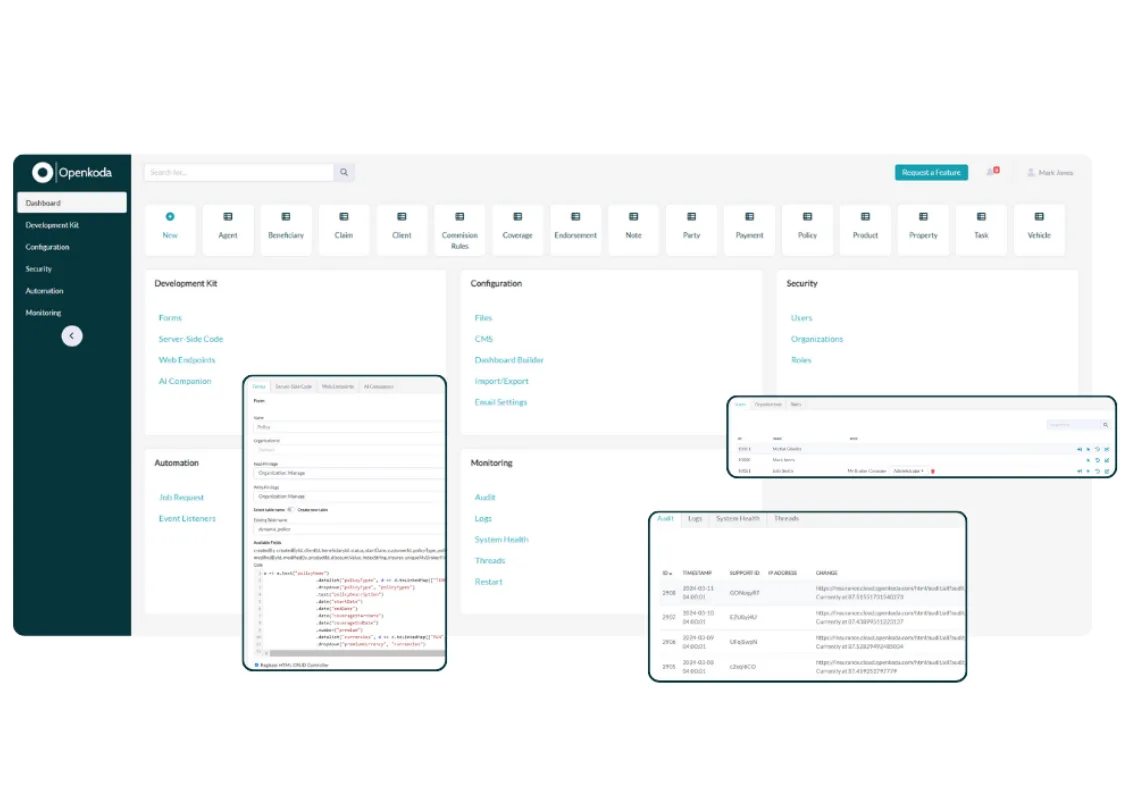Viewport: 1125px width, 800px height.
Task: Open the Audit link under Monitoring
Action: coord(485,497)
